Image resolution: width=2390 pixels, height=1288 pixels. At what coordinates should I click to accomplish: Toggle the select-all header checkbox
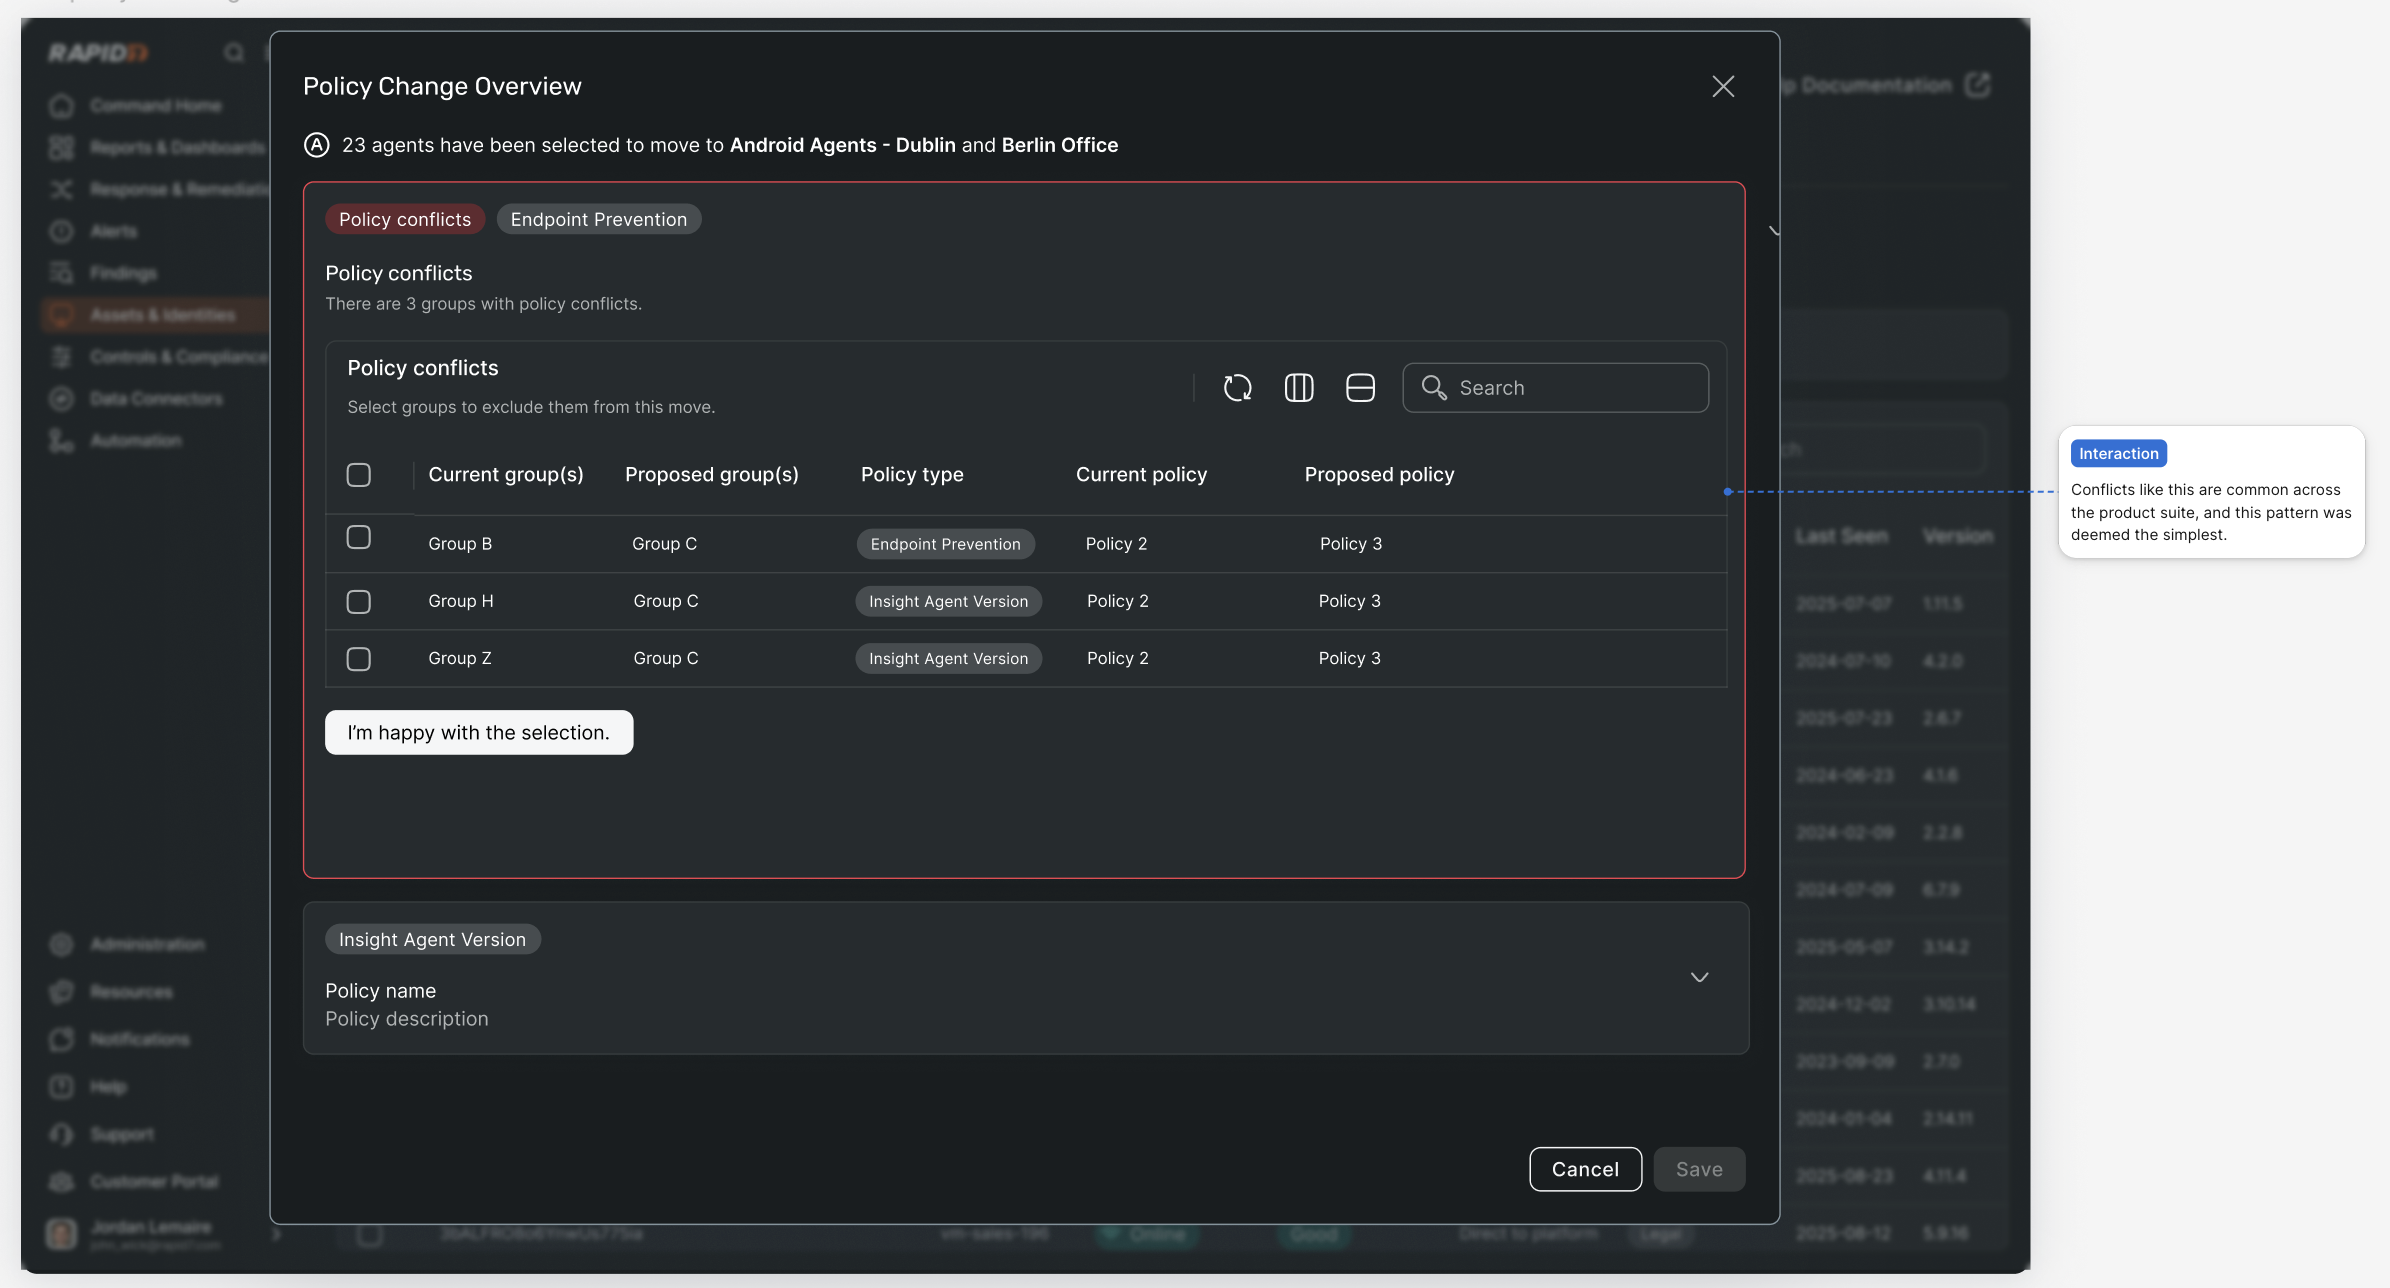pos(358,475)
